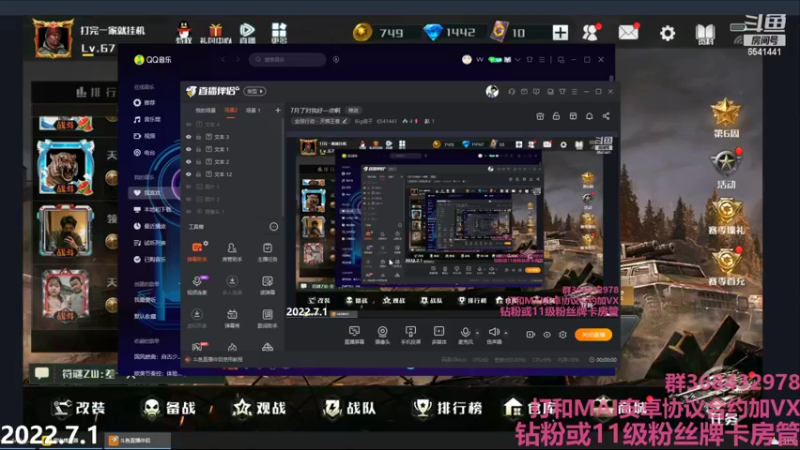Viewport: 800px width, 450px height.
Task: Open the first scene tab in the list
Action: [206, 110]
